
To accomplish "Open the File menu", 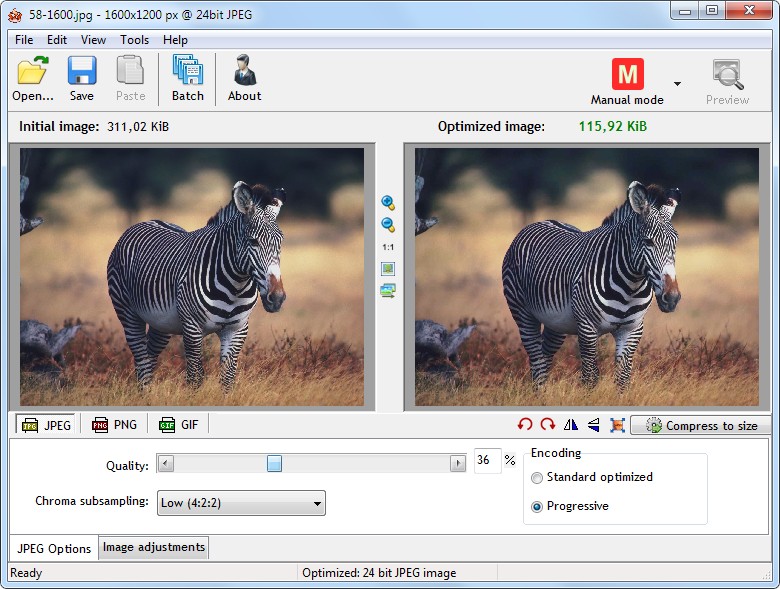I will tap(24, 40).
